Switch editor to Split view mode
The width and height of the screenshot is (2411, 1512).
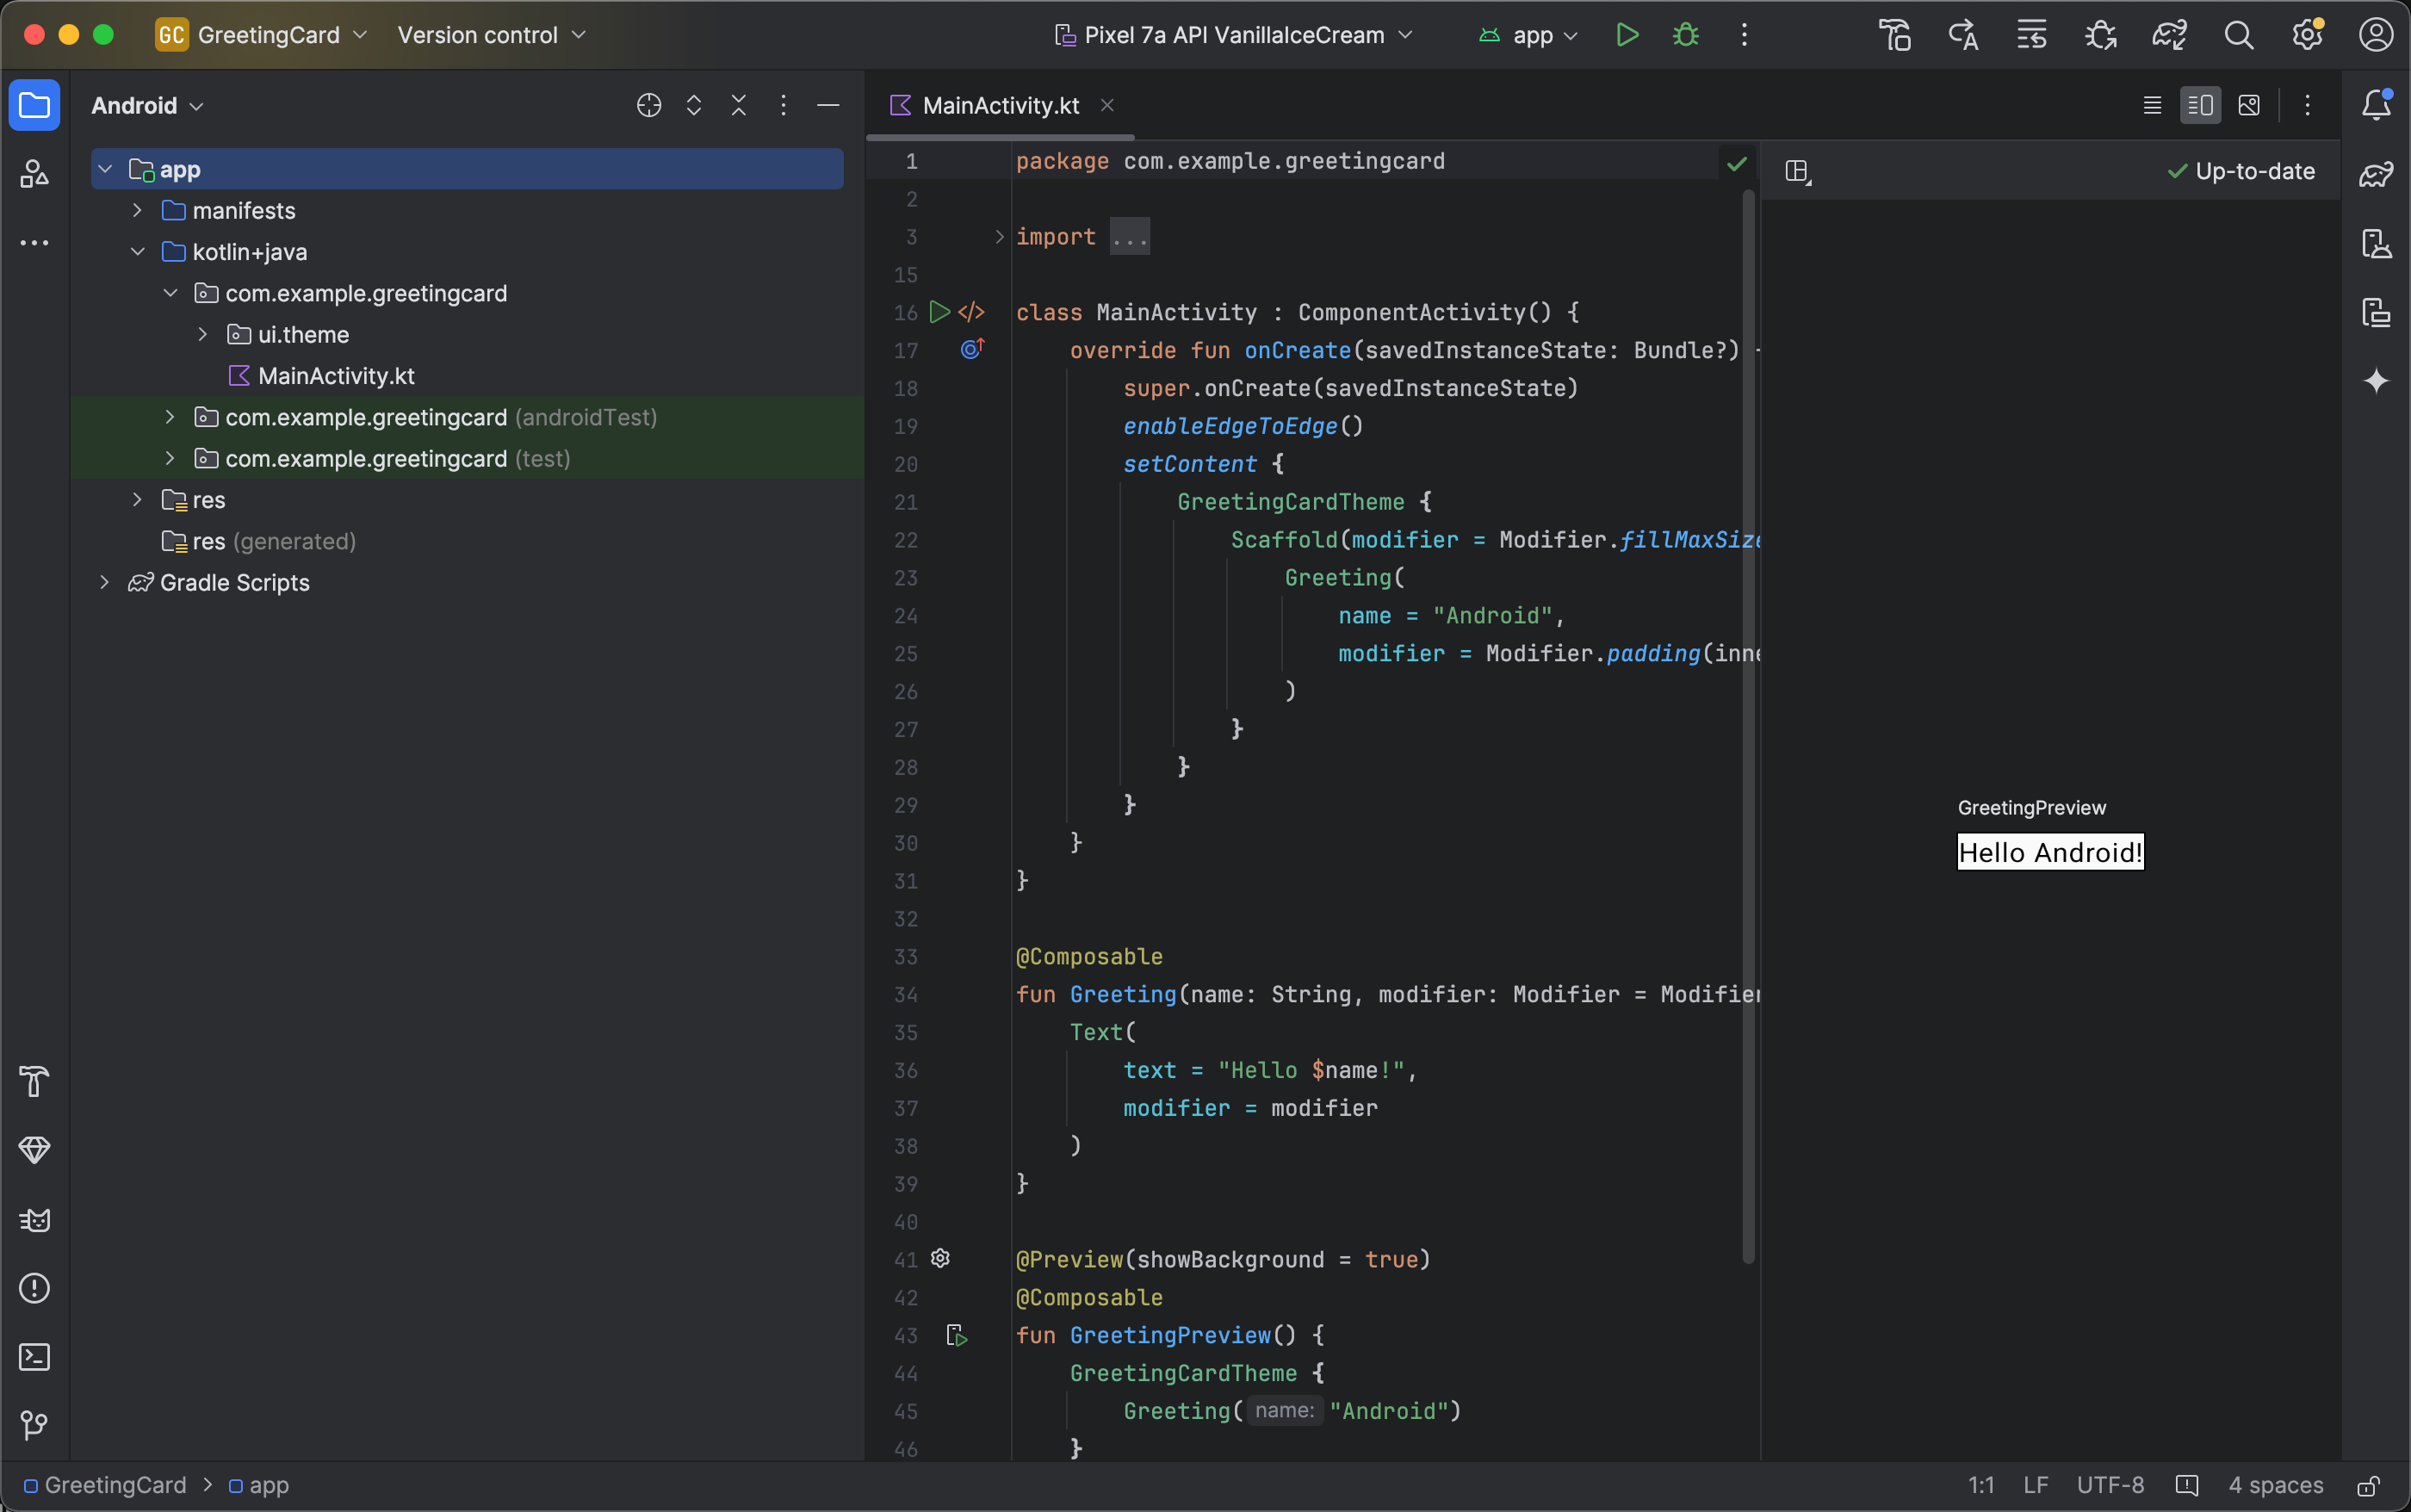[2201, 105]
